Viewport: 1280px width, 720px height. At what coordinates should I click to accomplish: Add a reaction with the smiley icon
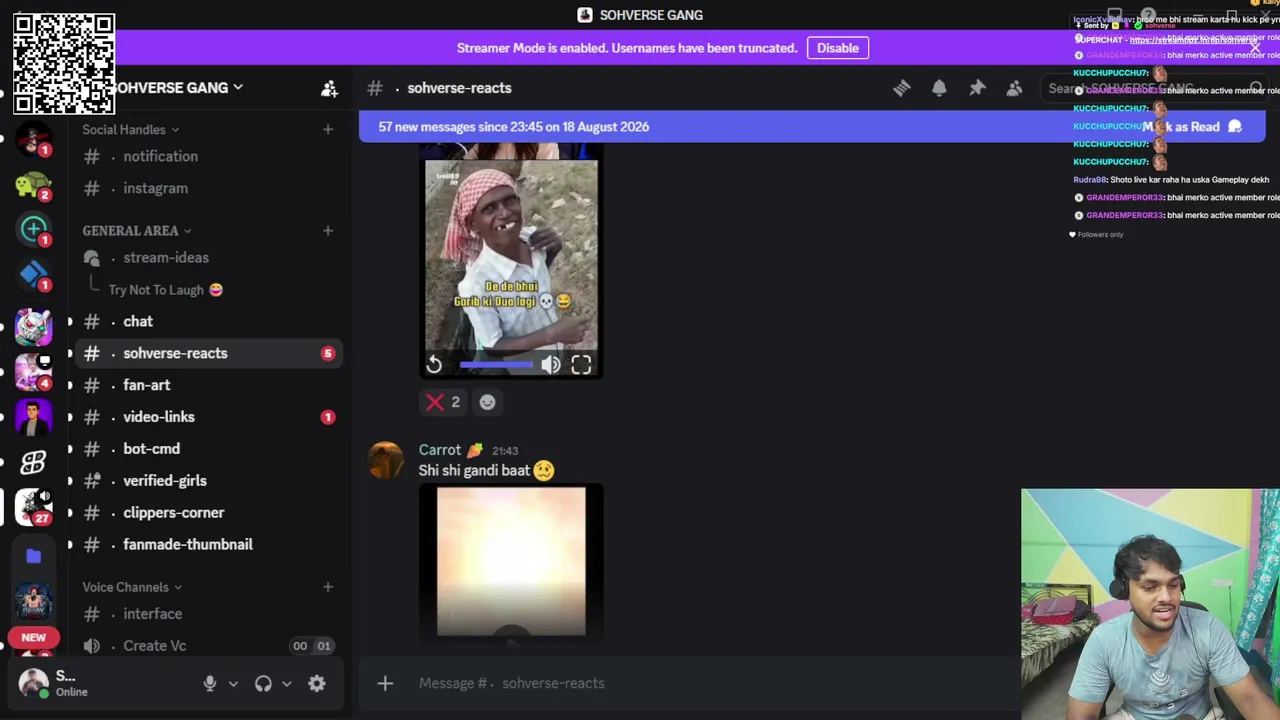pos(487,402)
